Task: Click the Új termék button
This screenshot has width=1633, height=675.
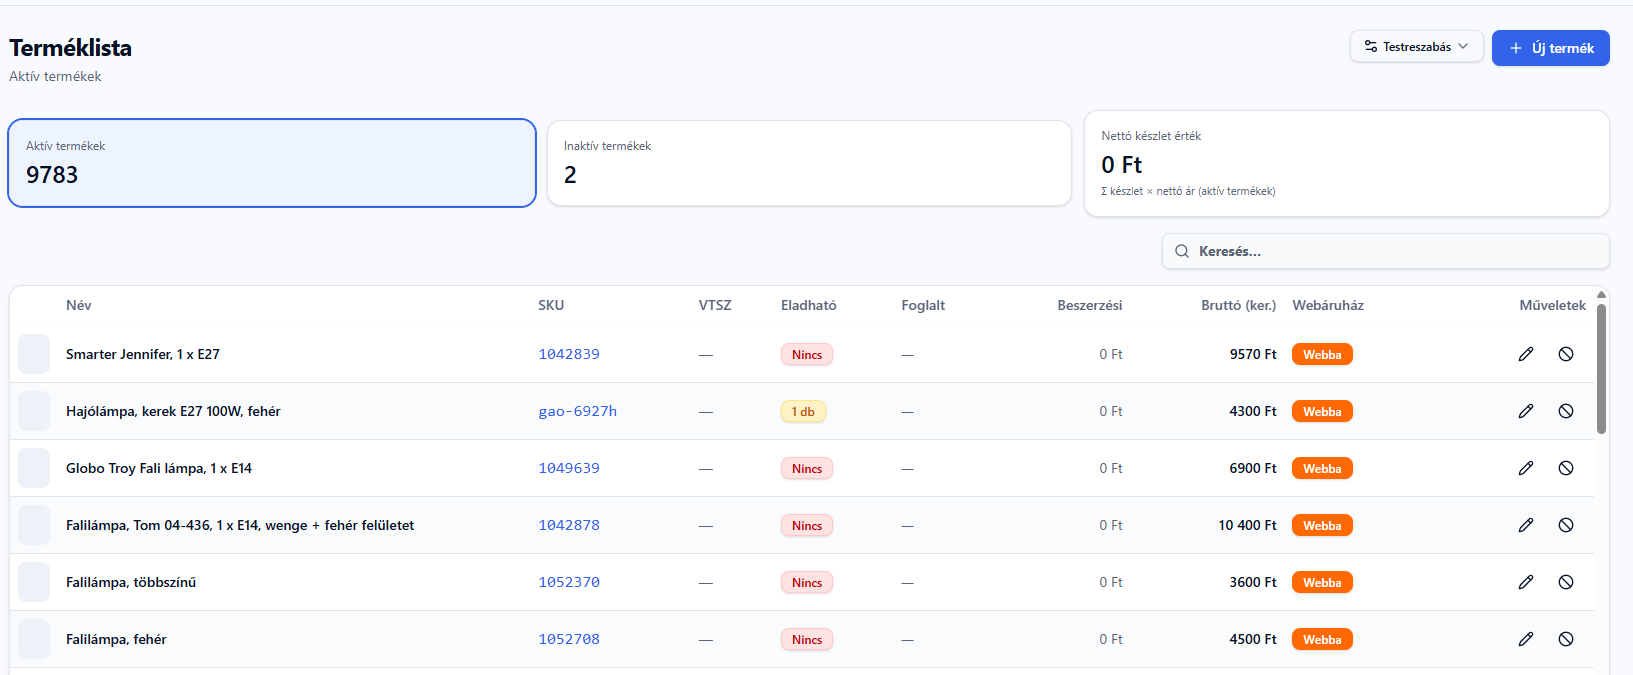Action: pos(1550,48)
